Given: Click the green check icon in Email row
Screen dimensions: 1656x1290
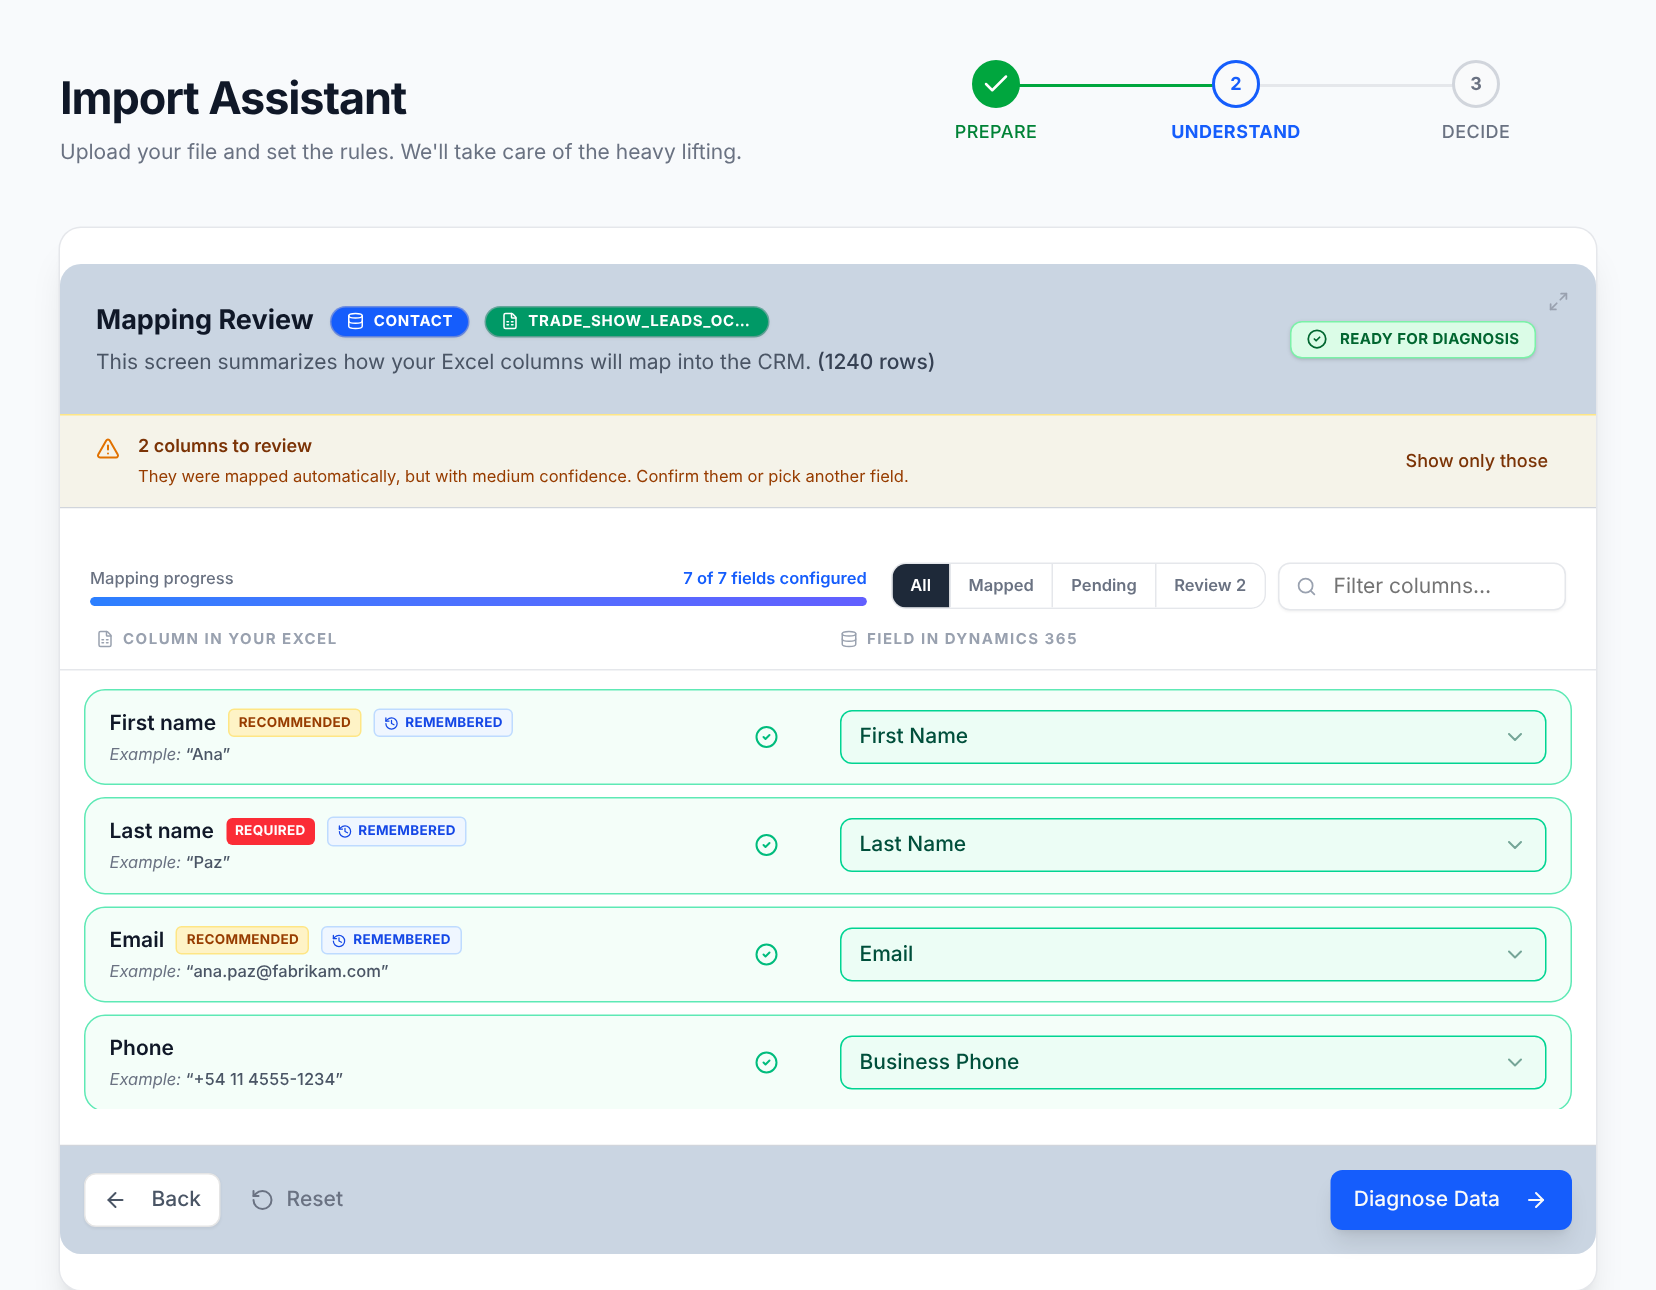Looking at the screenshot, I should [x=766, y=954].
